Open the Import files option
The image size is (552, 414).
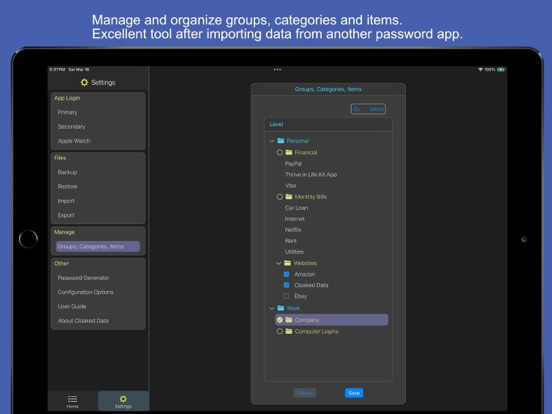tap(66, 201)
